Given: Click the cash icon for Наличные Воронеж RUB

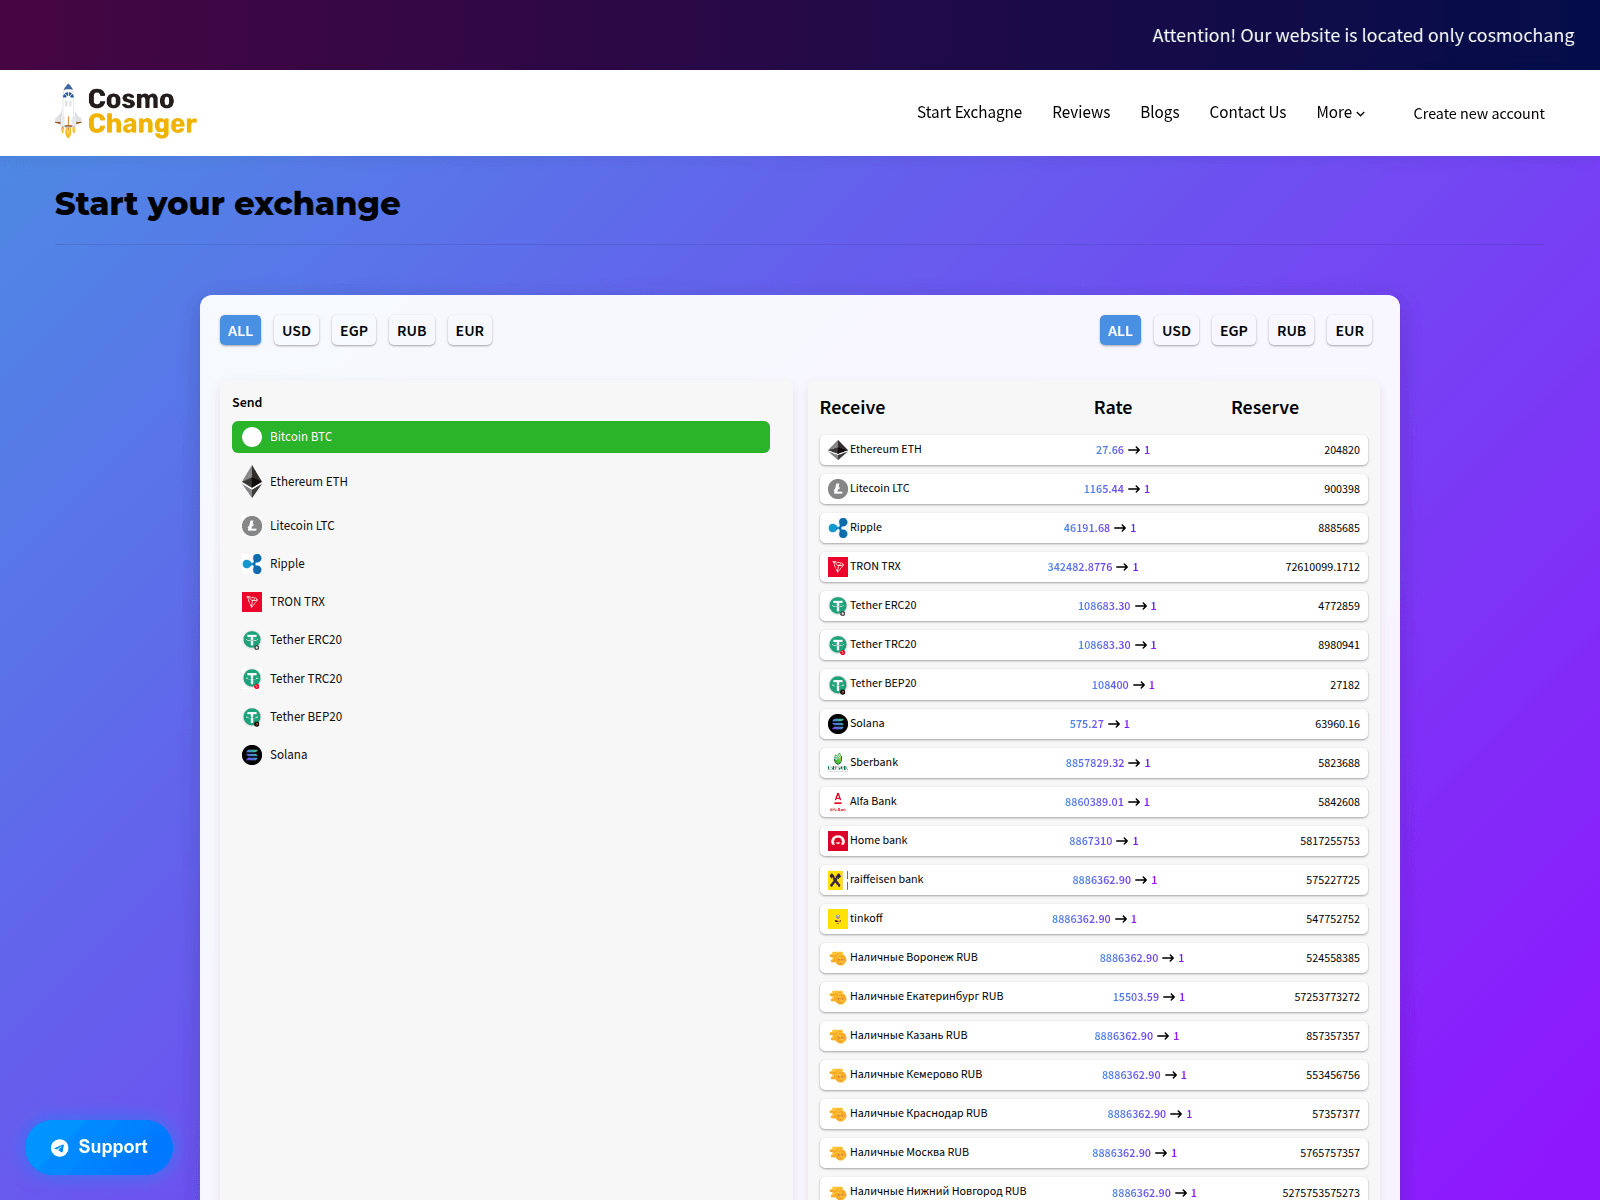Looking at the screenshot, I should 838,958.
